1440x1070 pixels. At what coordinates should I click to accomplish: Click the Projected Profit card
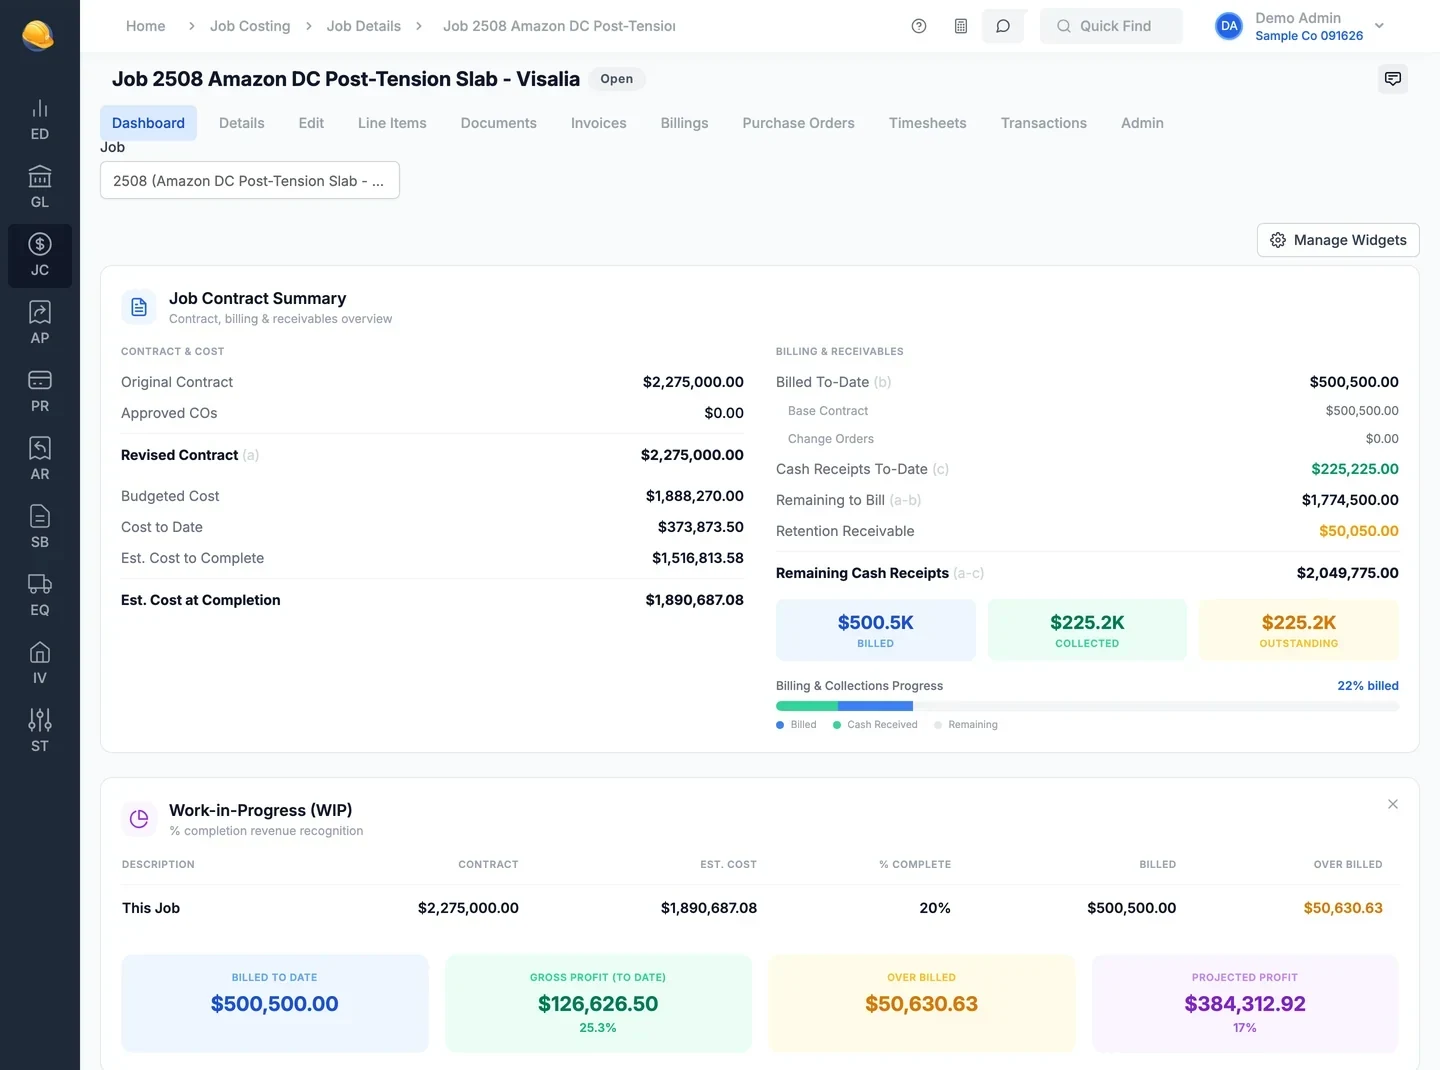pyautogui.click(x=1245, y=1003)
